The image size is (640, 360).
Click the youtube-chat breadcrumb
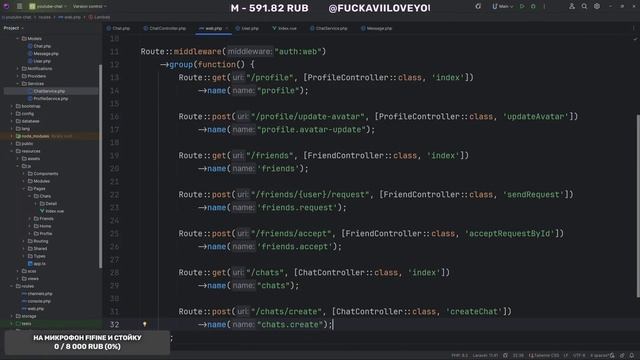(x=16, y=17)
